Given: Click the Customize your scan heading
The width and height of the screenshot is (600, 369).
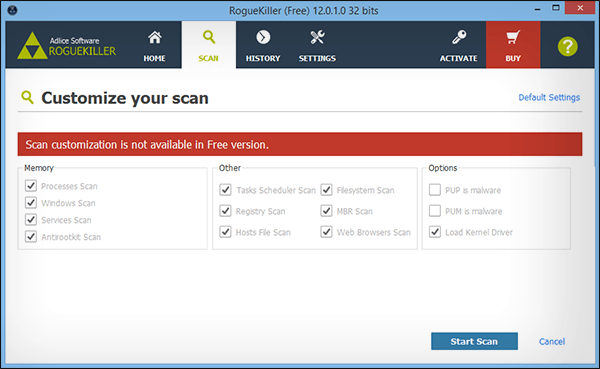Looking at the screenshot, I should pos(125,98).
